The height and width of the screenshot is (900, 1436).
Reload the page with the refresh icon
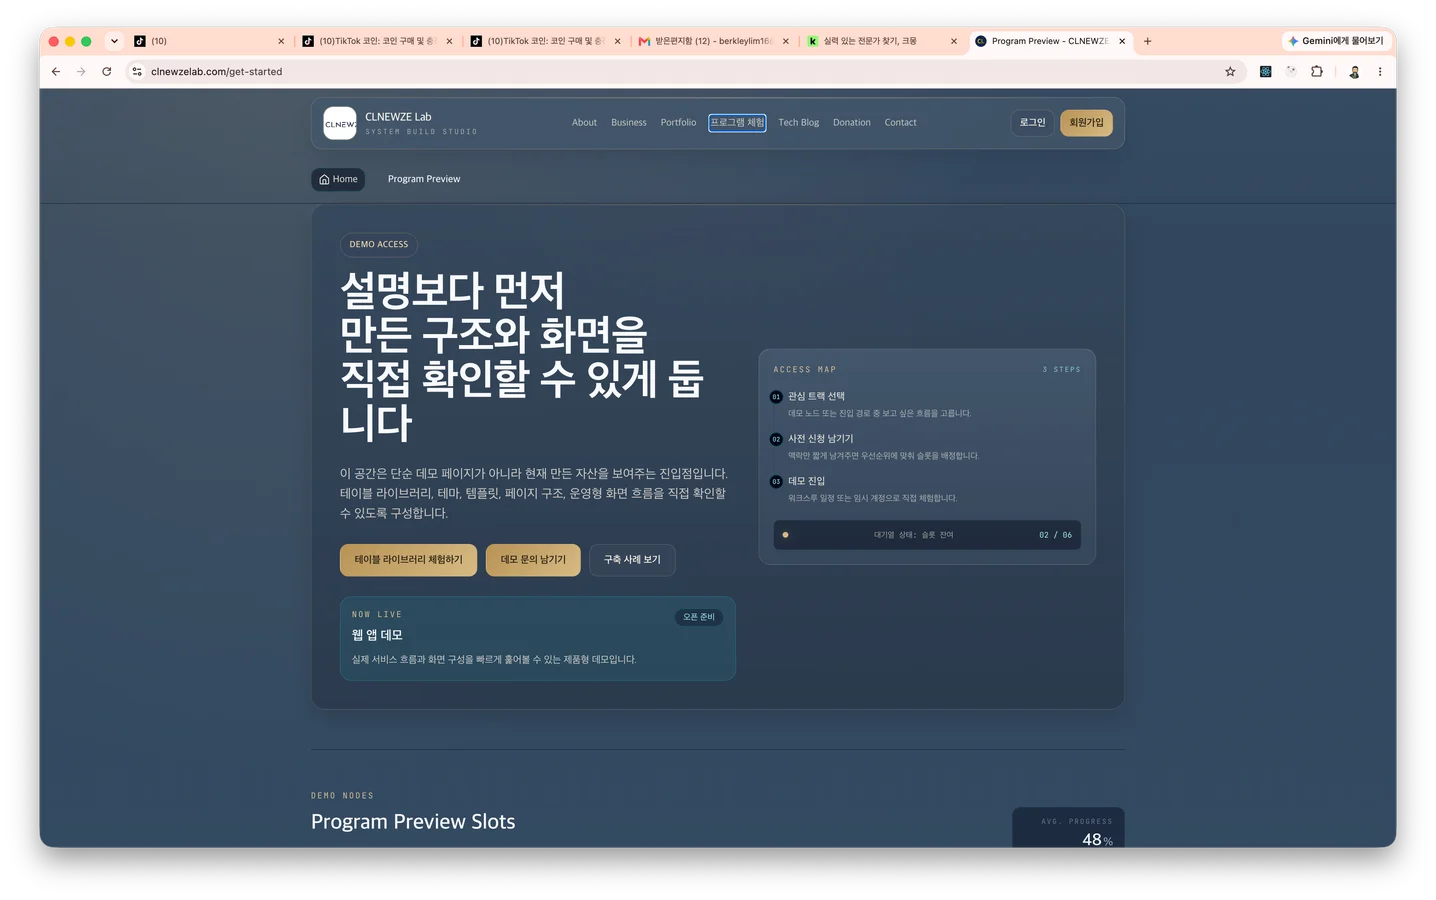[107, 72]
